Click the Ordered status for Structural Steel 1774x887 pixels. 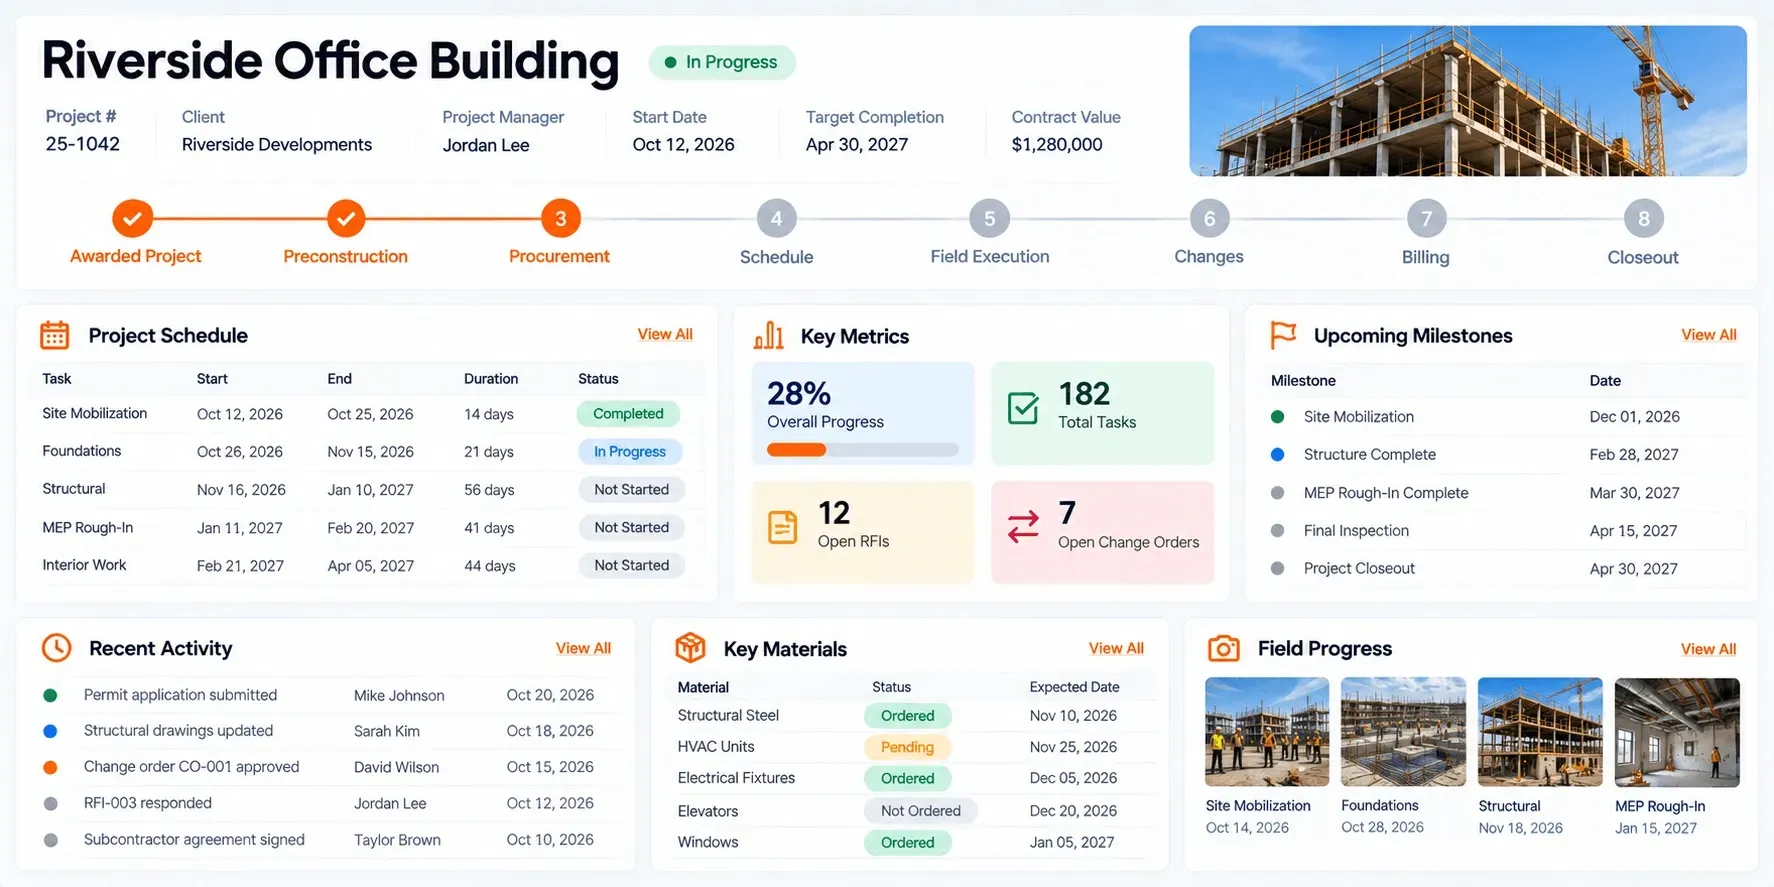pyautogui.click(x=908, y=716)
